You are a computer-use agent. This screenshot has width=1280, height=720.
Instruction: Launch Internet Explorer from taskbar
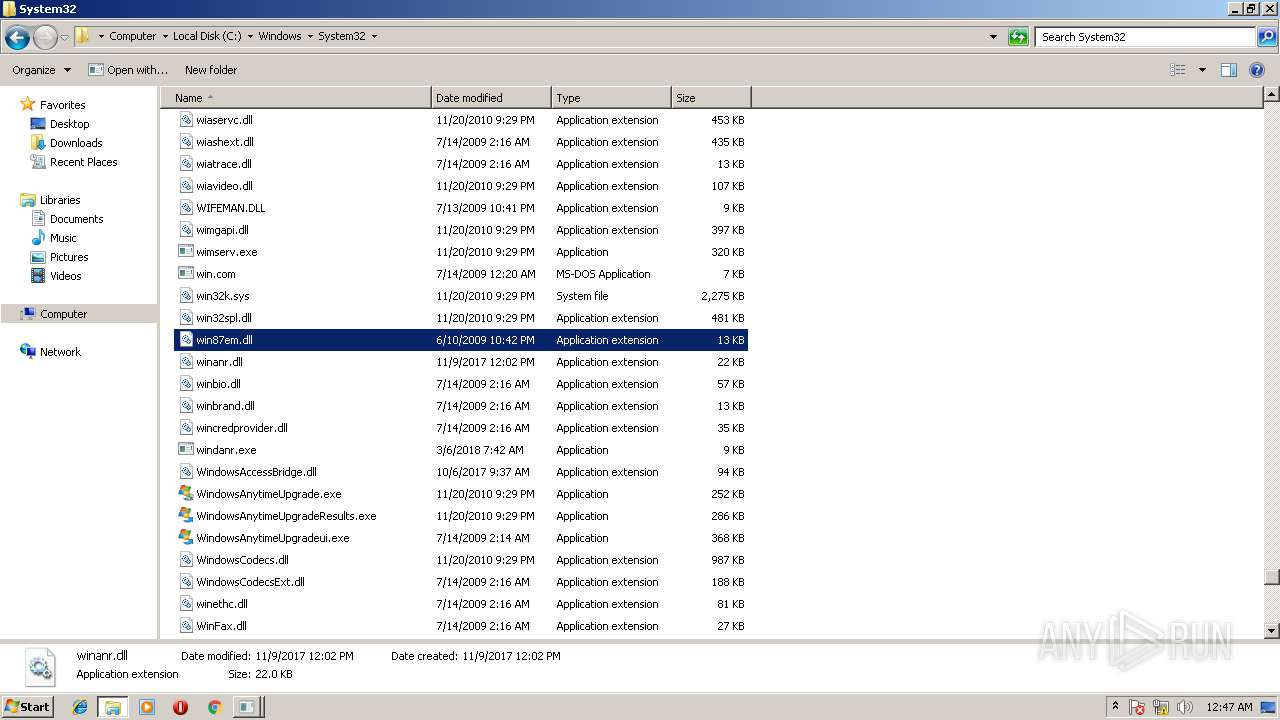[x=80, y=707]
